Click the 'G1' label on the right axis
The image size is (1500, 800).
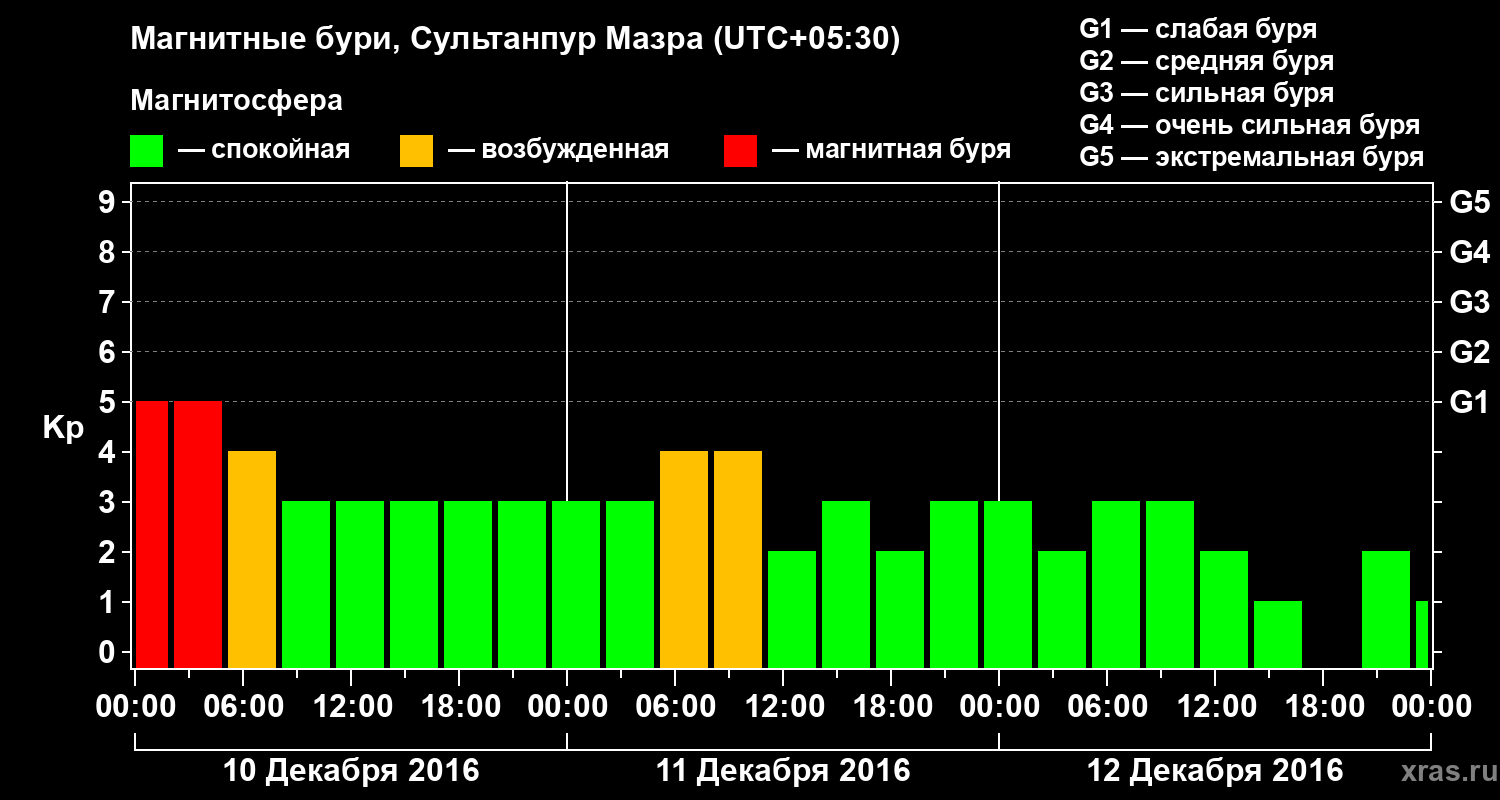coord(1469,402)
